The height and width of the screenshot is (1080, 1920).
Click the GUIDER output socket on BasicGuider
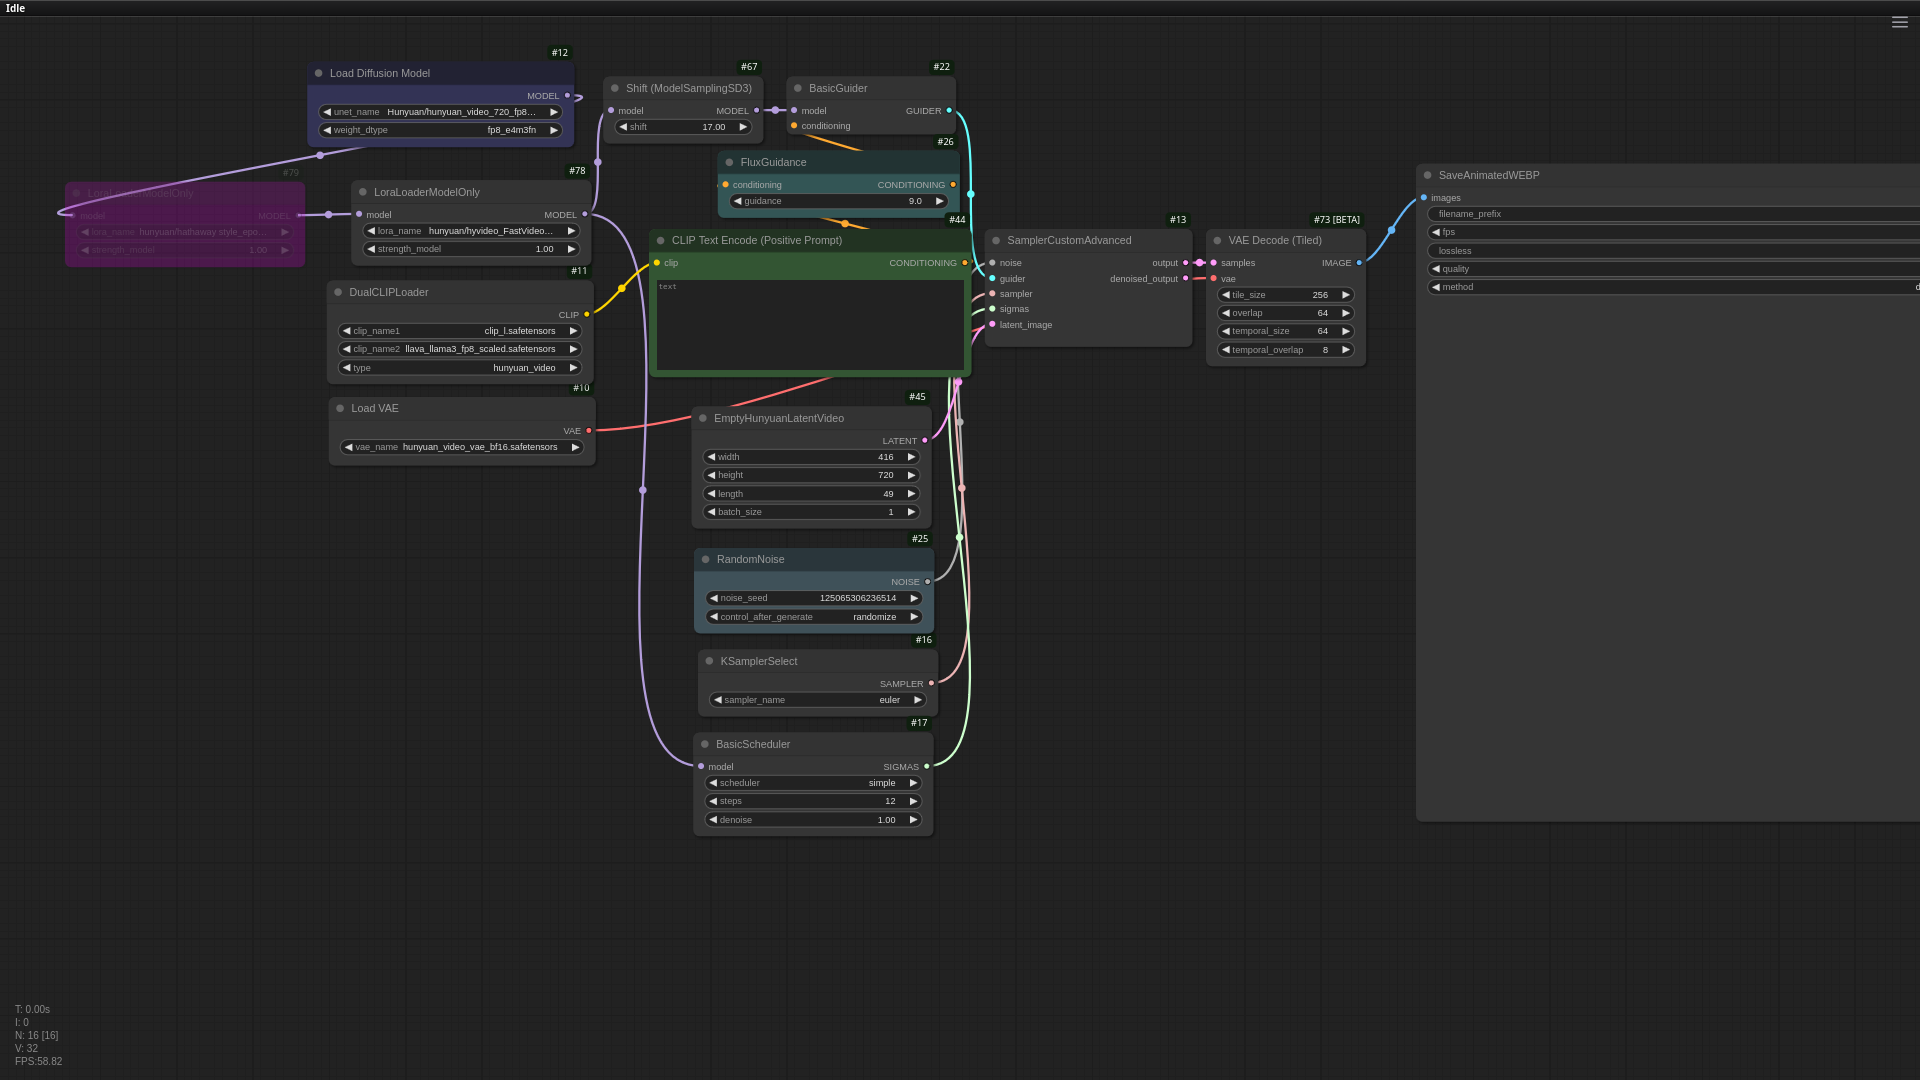pyautogui.click(x=949, y=111)
